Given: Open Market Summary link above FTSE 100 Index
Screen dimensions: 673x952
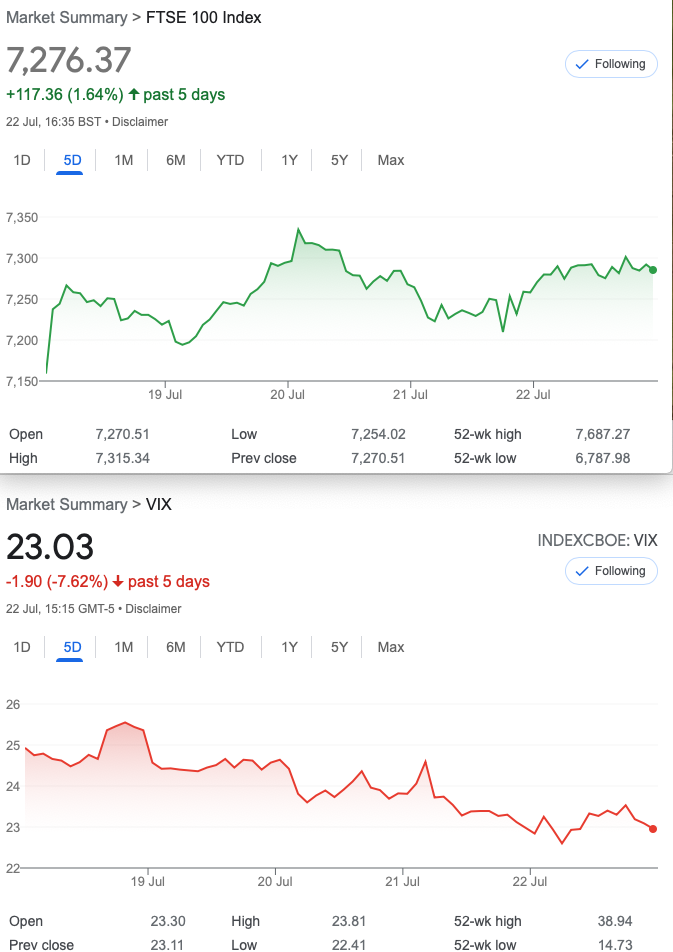Looking at the screenshot, I should click(x=67, y=18).
